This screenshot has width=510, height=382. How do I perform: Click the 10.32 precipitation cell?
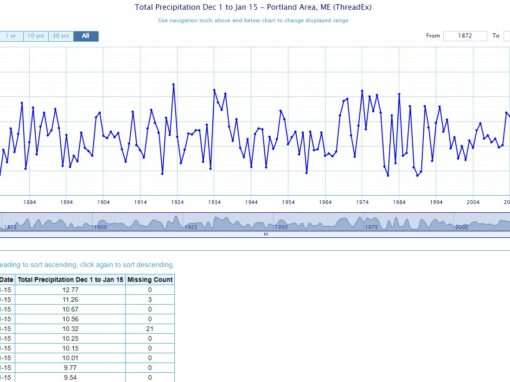pyautogui.click(x=70, y=329)
